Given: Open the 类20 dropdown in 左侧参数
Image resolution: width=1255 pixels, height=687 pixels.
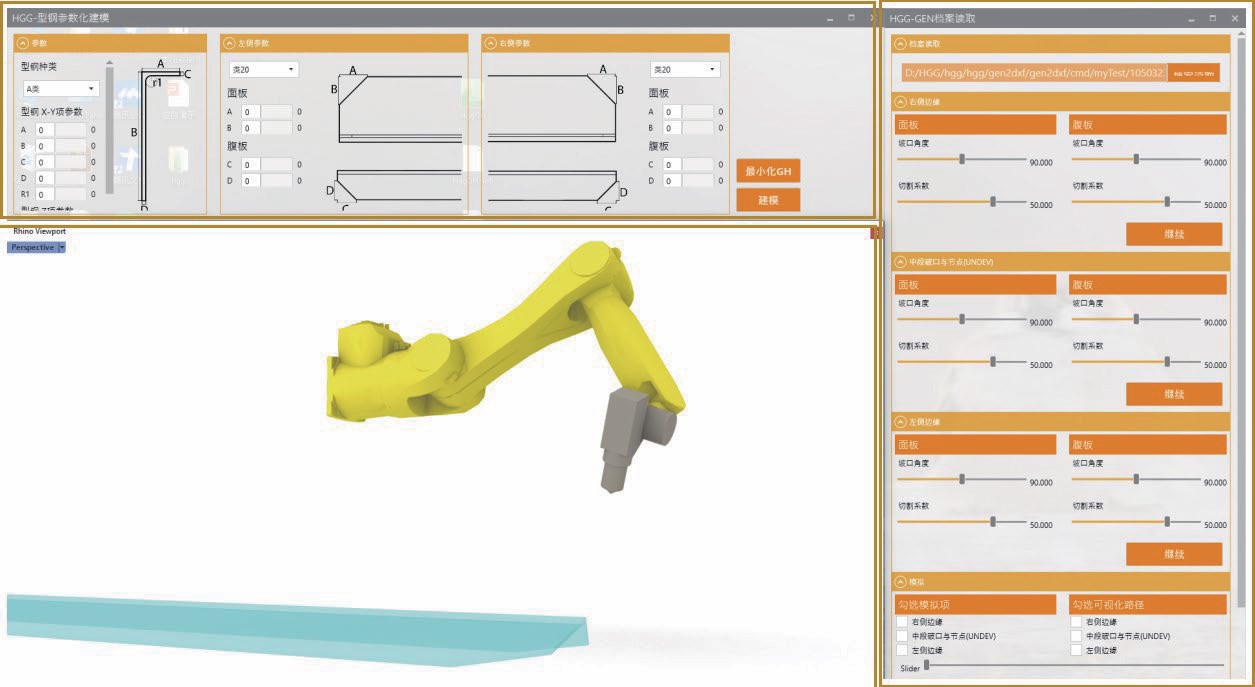Looking at the screenshot, I should [263, 70].
